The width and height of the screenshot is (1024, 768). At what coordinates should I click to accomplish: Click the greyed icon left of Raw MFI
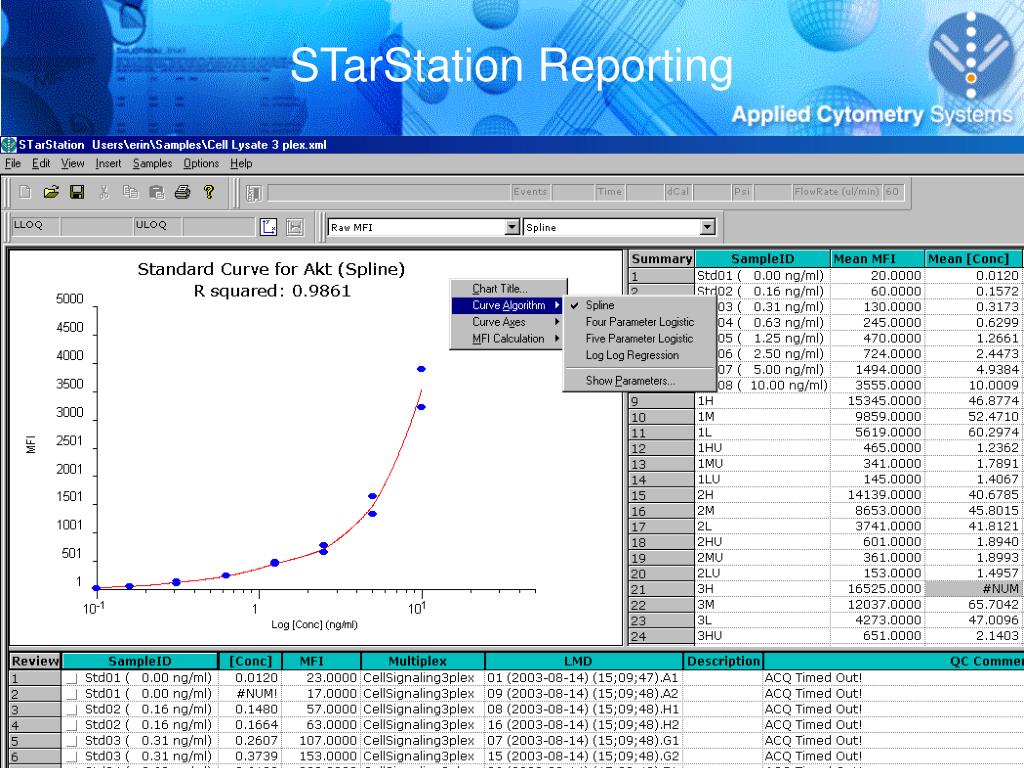coord(295,227)
